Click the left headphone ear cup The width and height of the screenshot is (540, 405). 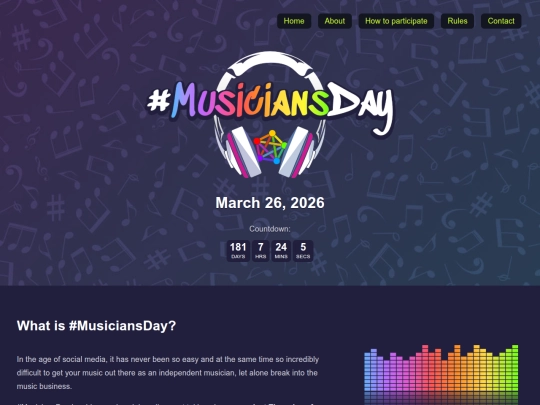coord(243,152)
